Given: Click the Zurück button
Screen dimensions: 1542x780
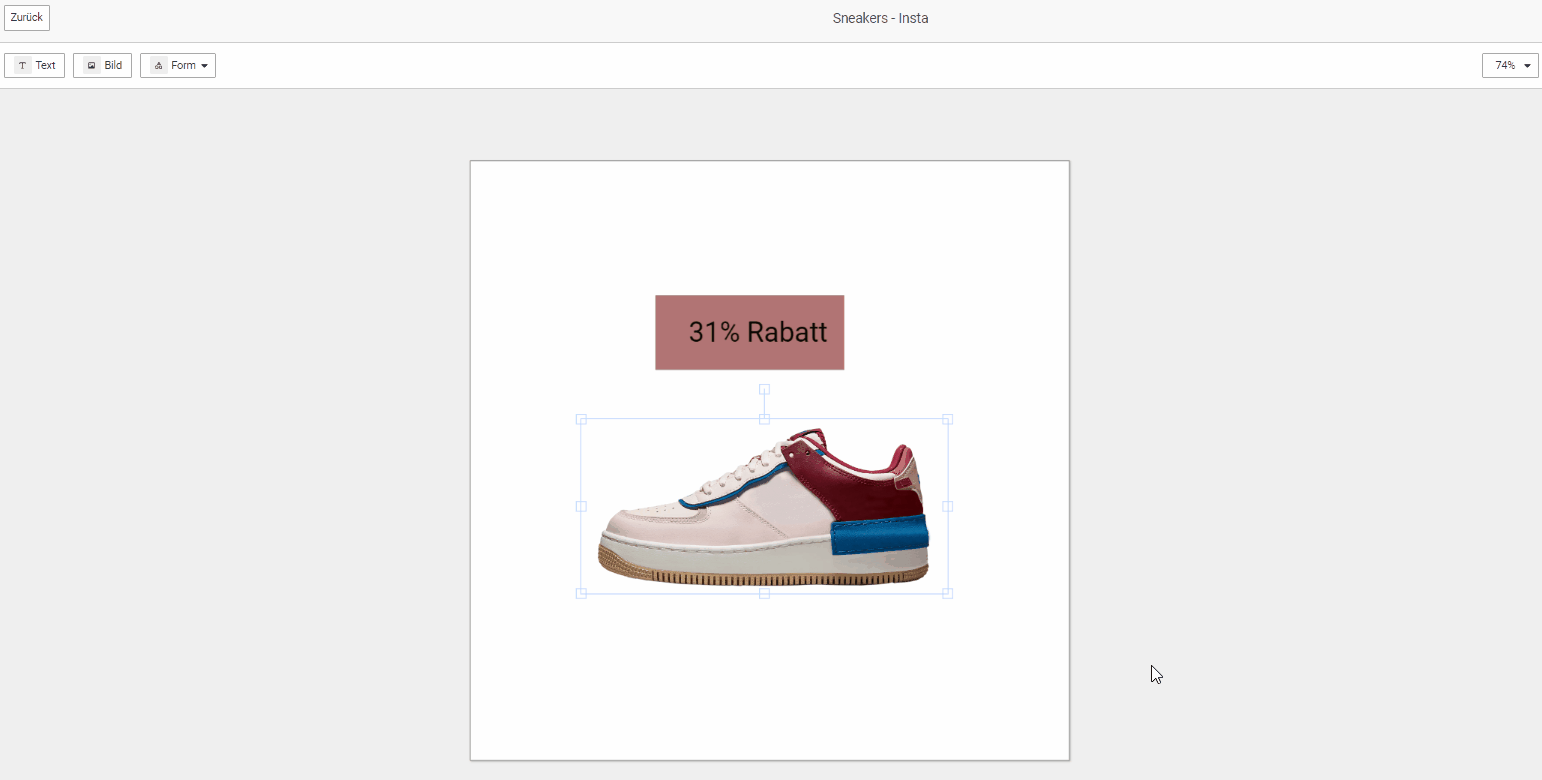Looking at the screenshot, I should 27,18.
